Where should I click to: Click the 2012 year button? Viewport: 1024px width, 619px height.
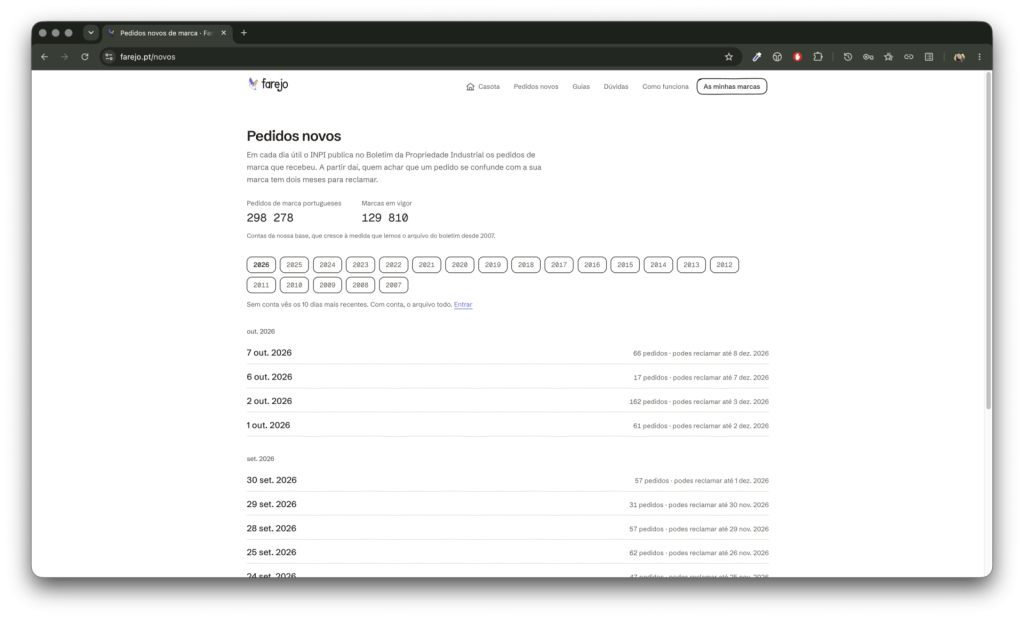click(x=724, y=264)
